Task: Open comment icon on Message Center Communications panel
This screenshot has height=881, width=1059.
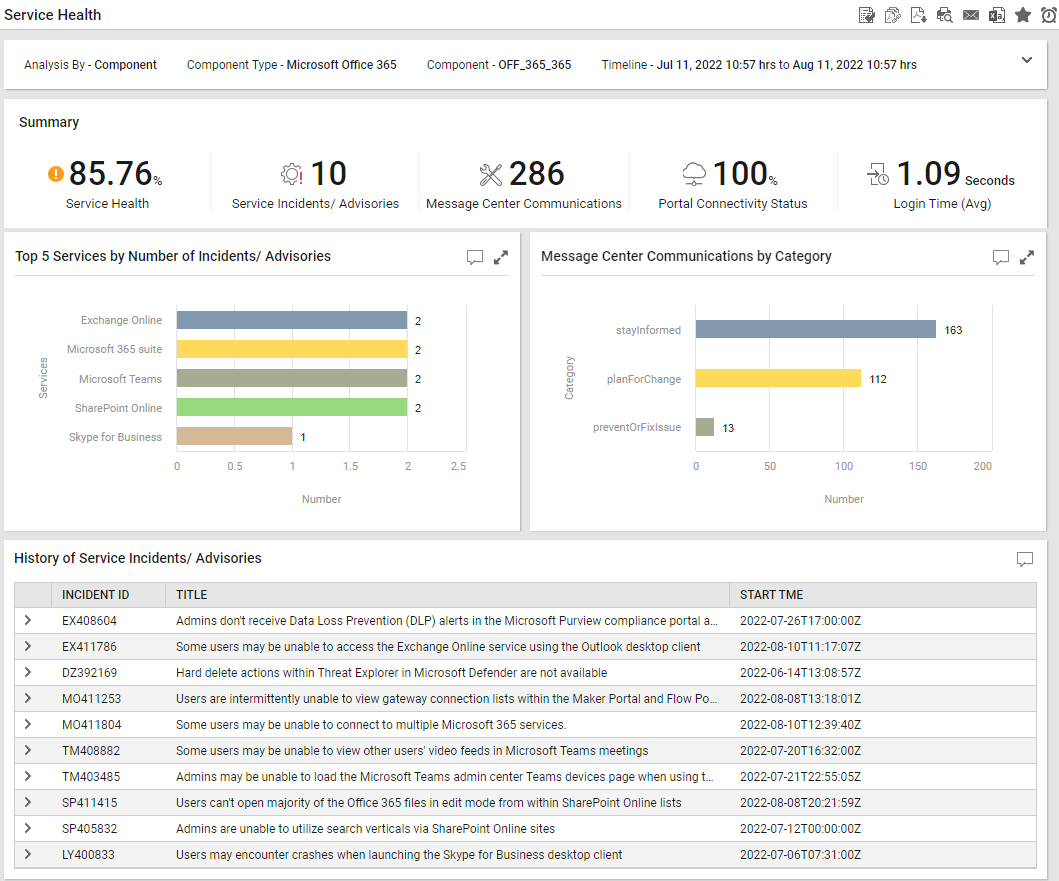Action: point(1001,257)
